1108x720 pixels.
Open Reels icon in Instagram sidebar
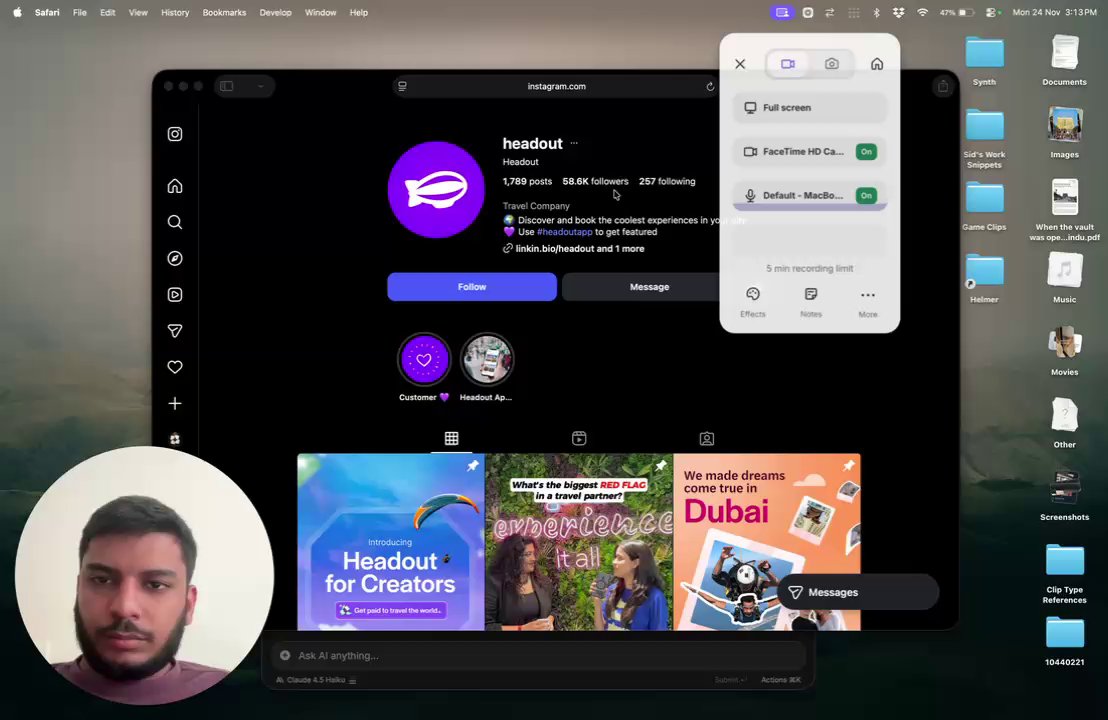[x=175, y=295]
